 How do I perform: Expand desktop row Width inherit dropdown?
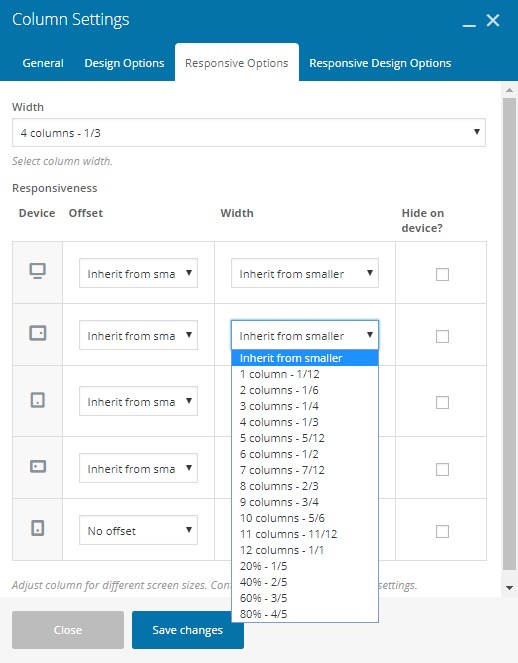click(304, 274)
